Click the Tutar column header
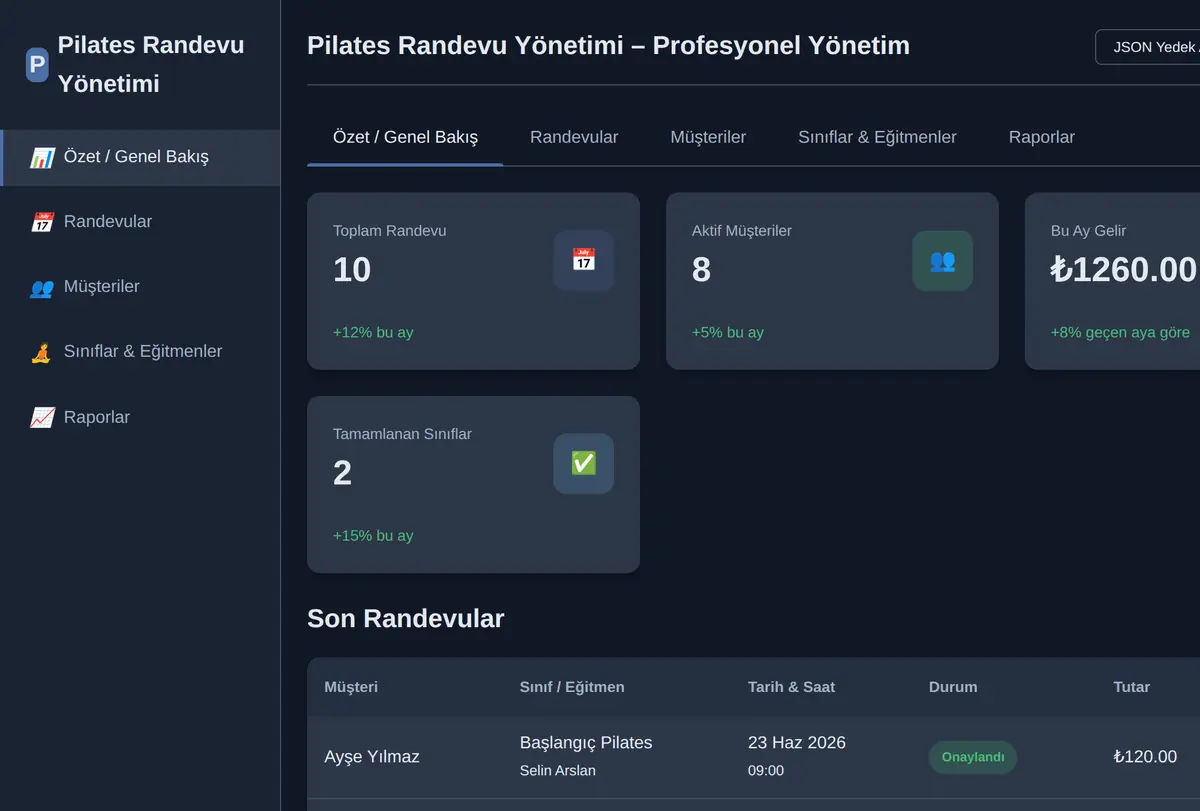 (x=1131, y=687)
